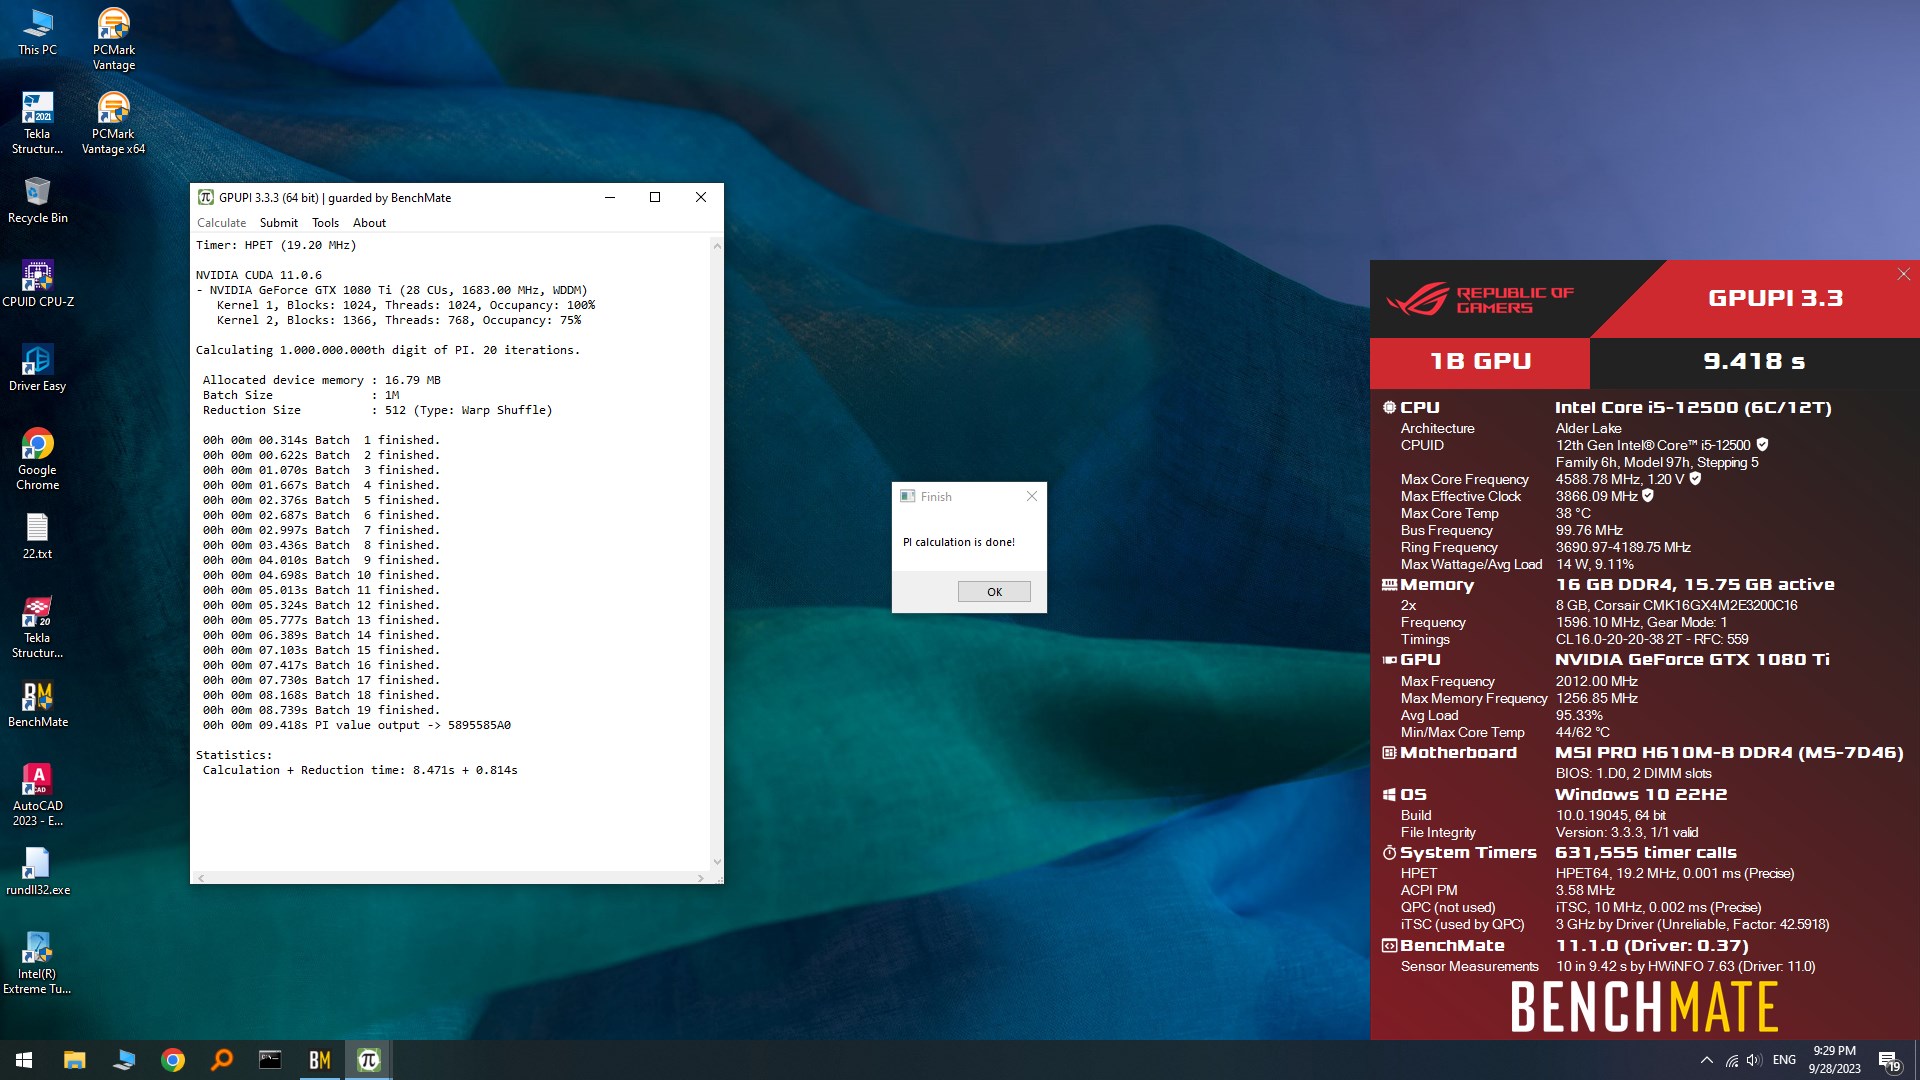Close the BenchMate result overlay

(x=1903, y=274)
